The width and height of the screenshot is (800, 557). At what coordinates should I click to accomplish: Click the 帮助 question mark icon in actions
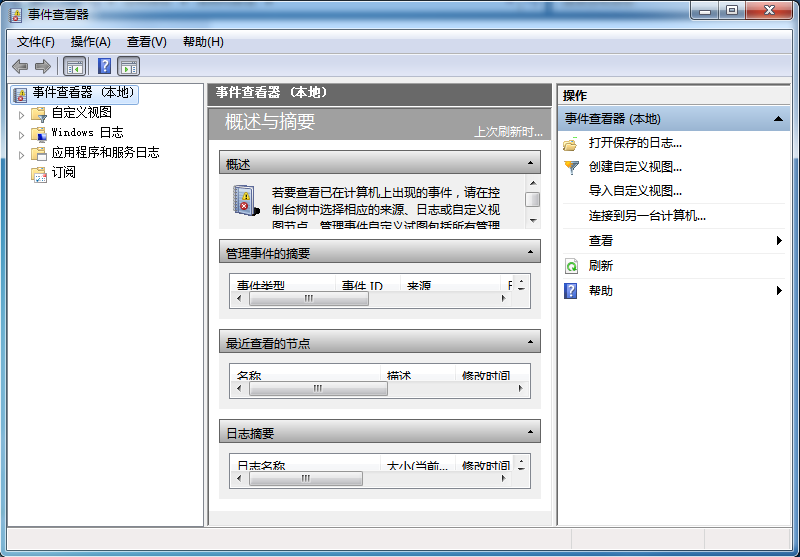pos(570,291)
